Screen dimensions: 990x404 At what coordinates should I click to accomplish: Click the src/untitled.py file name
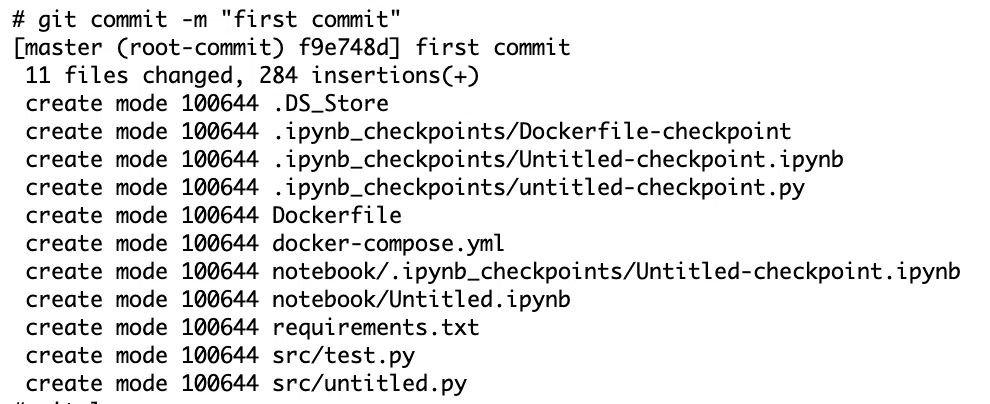369,383
